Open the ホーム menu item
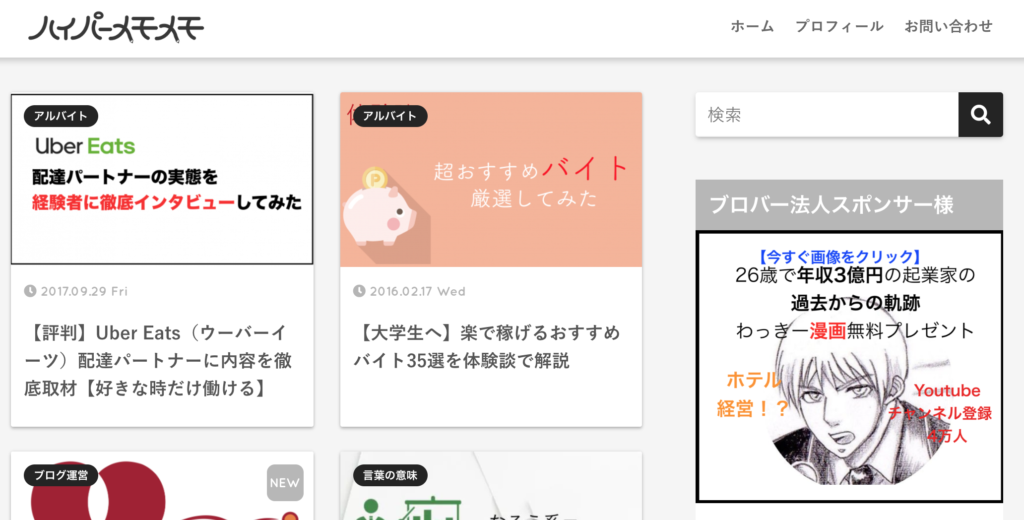 [752, 26]
